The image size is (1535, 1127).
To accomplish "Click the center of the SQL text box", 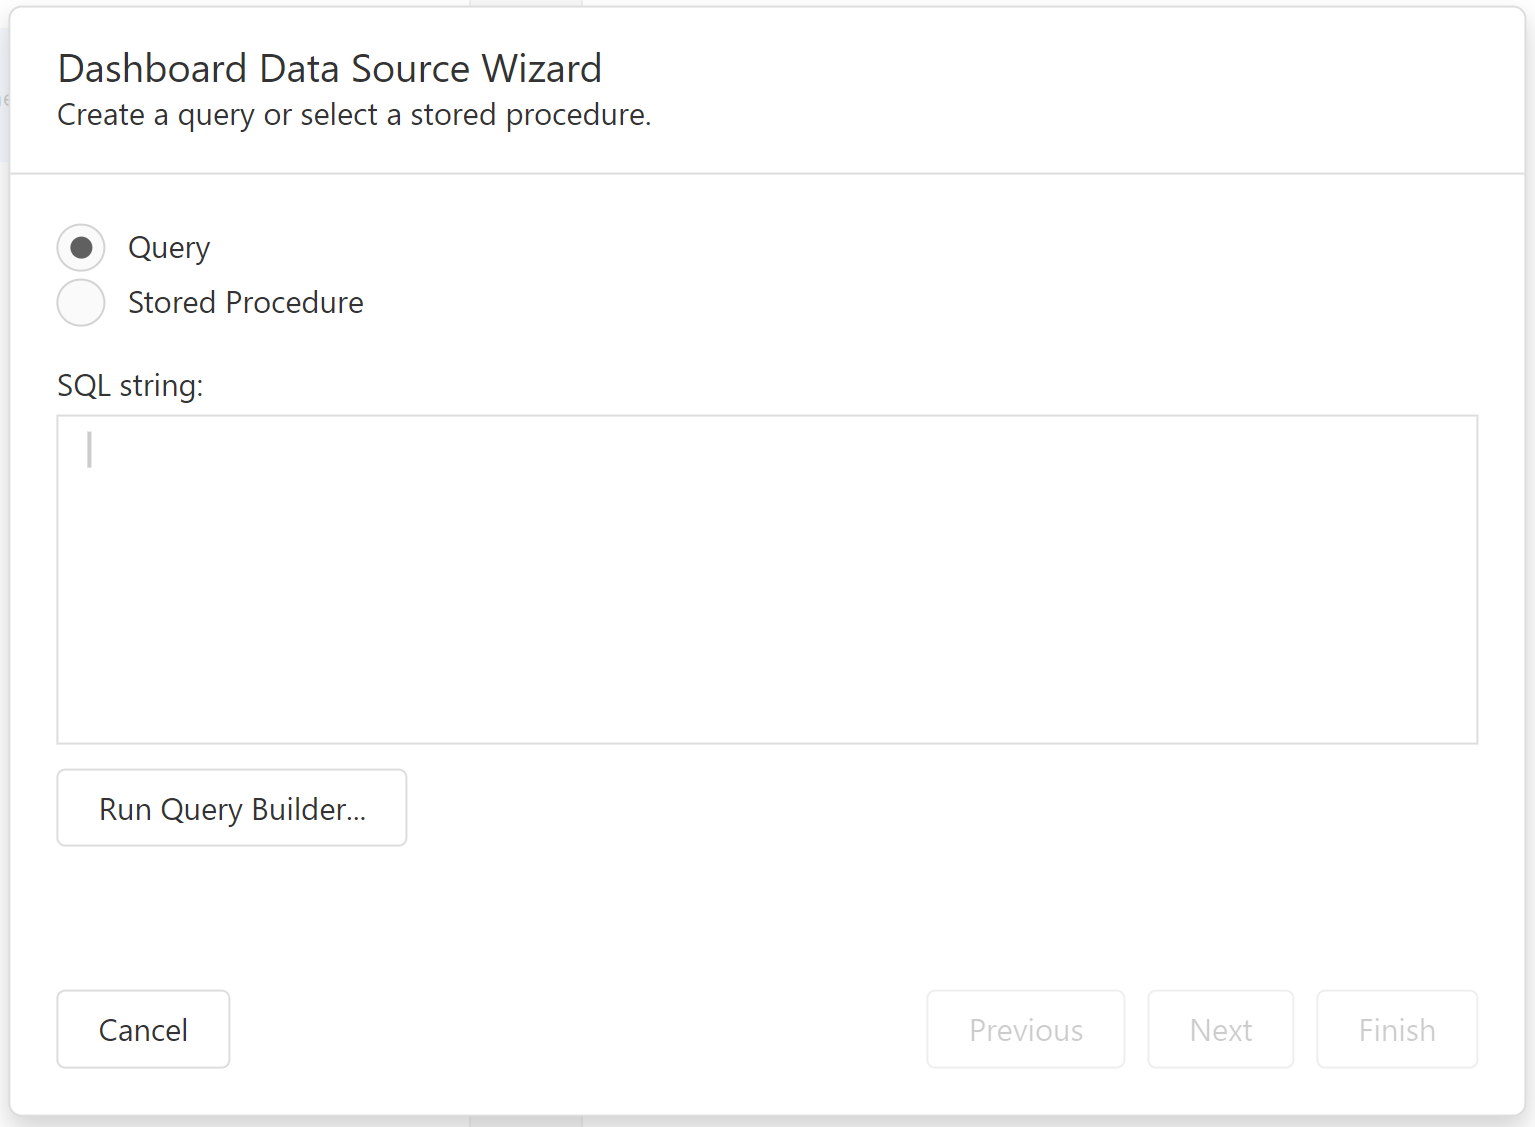I will coord(767,580).
